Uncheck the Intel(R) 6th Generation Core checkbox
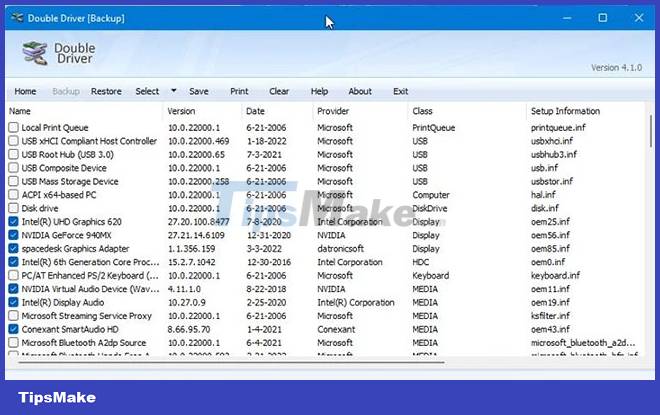The image size is (660, 415). (x=13, y=262)
